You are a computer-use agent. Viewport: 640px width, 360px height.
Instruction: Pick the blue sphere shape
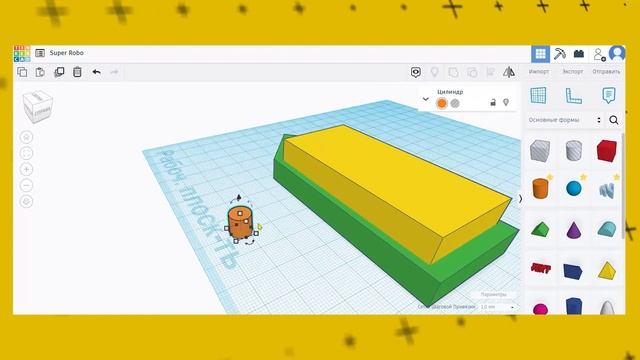573,189
